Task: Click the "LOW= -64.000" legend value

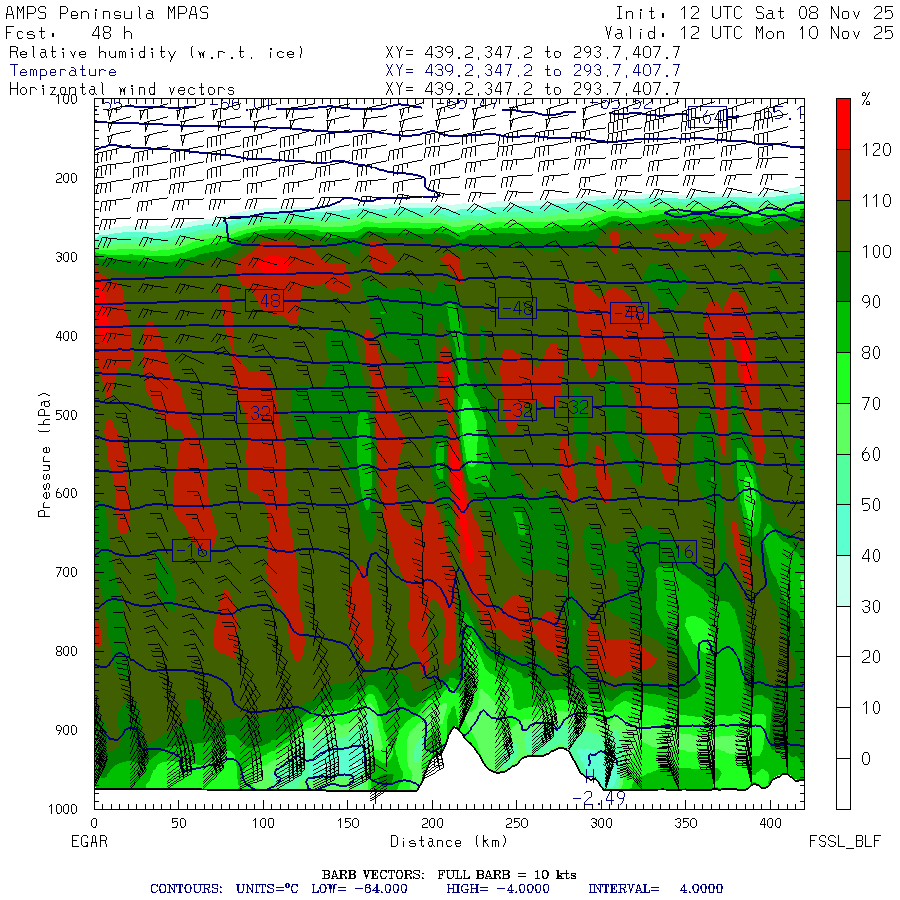Action: pos(359,889)
